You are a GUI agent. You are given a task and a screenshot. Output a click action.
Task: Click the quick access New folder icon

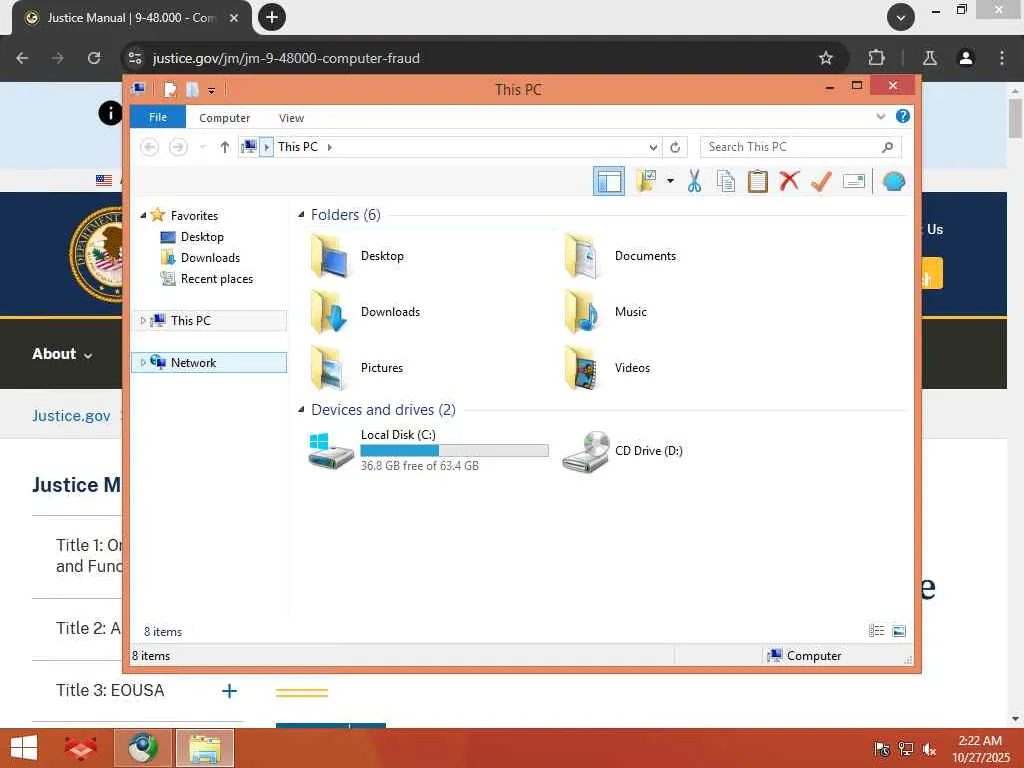point(192,89)
